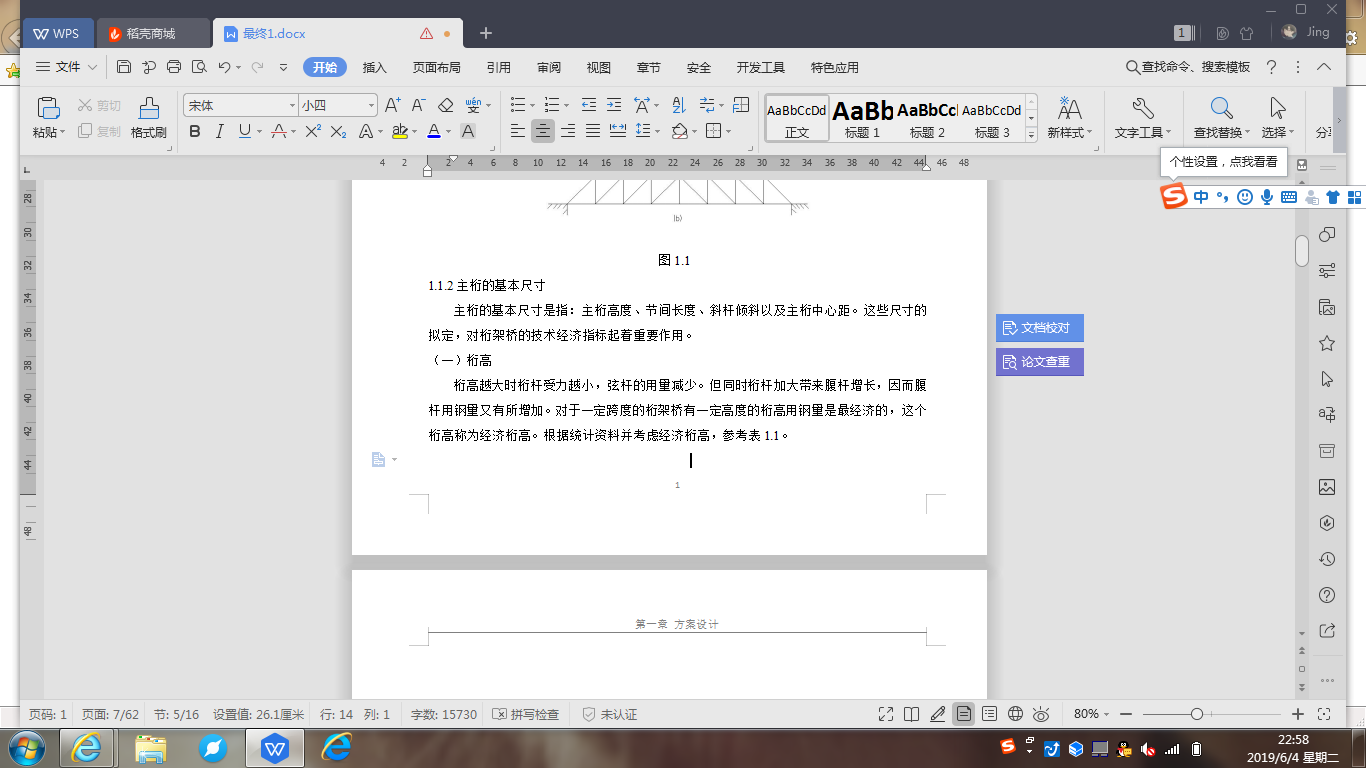Viewport: 1366px width, 768px height.
Task: Open the 页面布局 ribbon tab
Action: point(436,68)
